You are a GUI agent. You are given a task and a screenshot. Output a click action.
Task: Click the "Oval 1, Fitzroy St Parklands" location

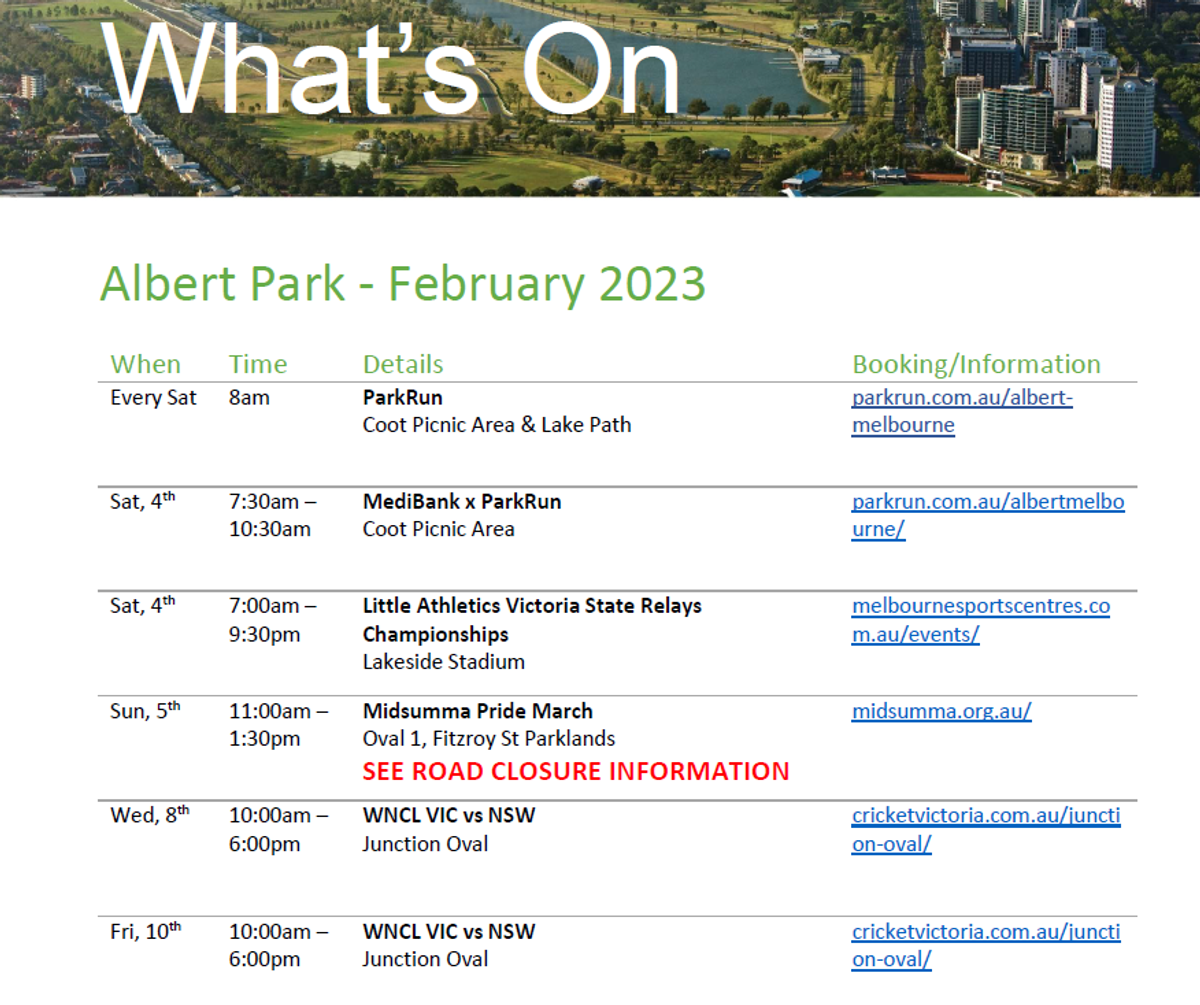click(x=488, y=739)
